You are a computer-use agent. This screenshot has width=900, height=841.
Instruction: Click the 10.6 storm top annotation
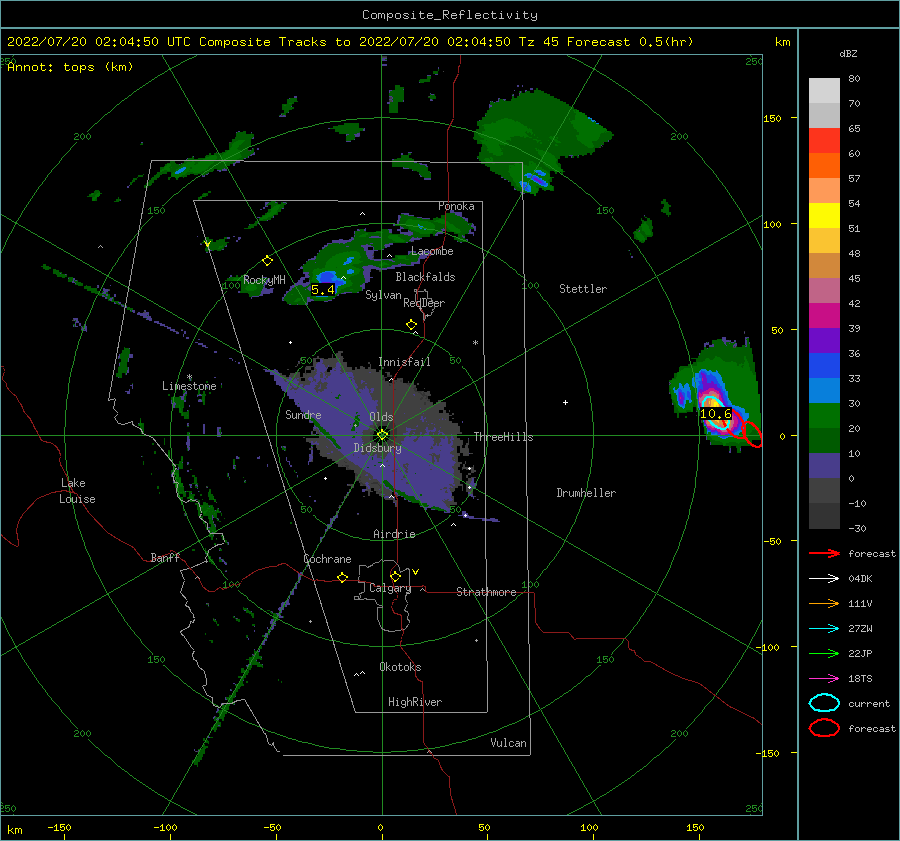pyautogui.click(x=716, y=413)
